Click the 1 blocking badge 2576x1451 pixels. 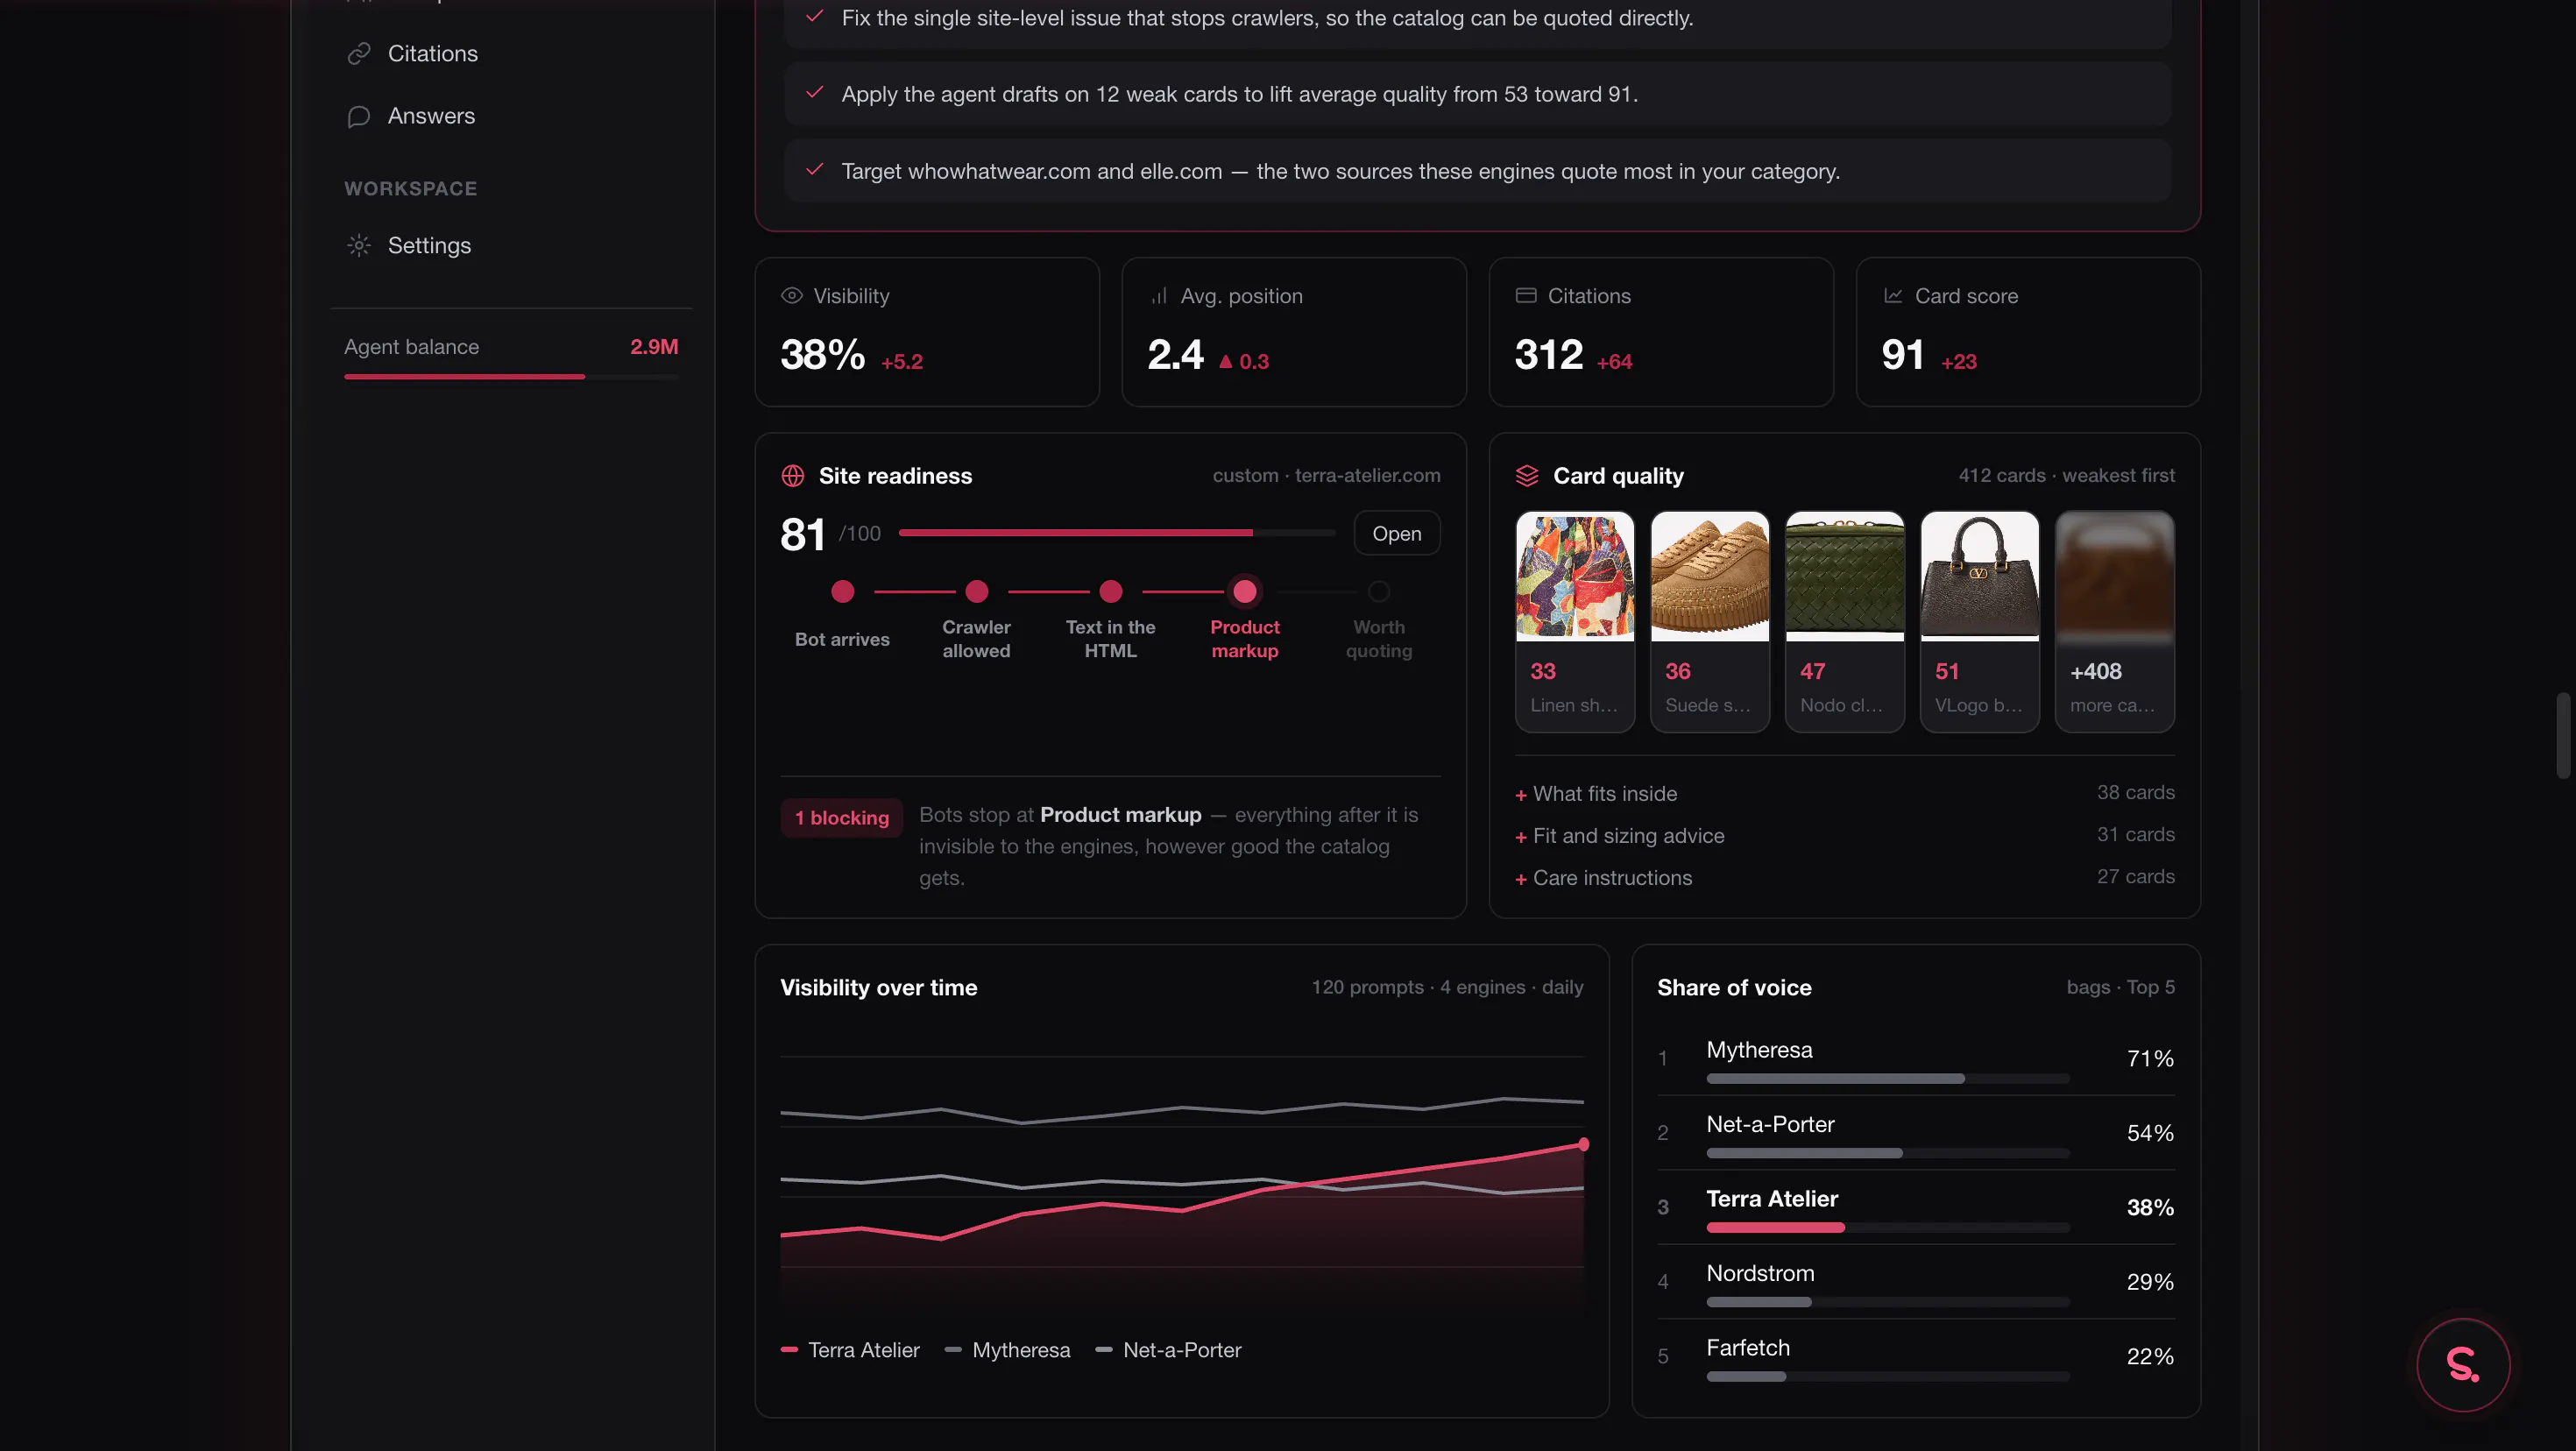click(x=842, y=817)
